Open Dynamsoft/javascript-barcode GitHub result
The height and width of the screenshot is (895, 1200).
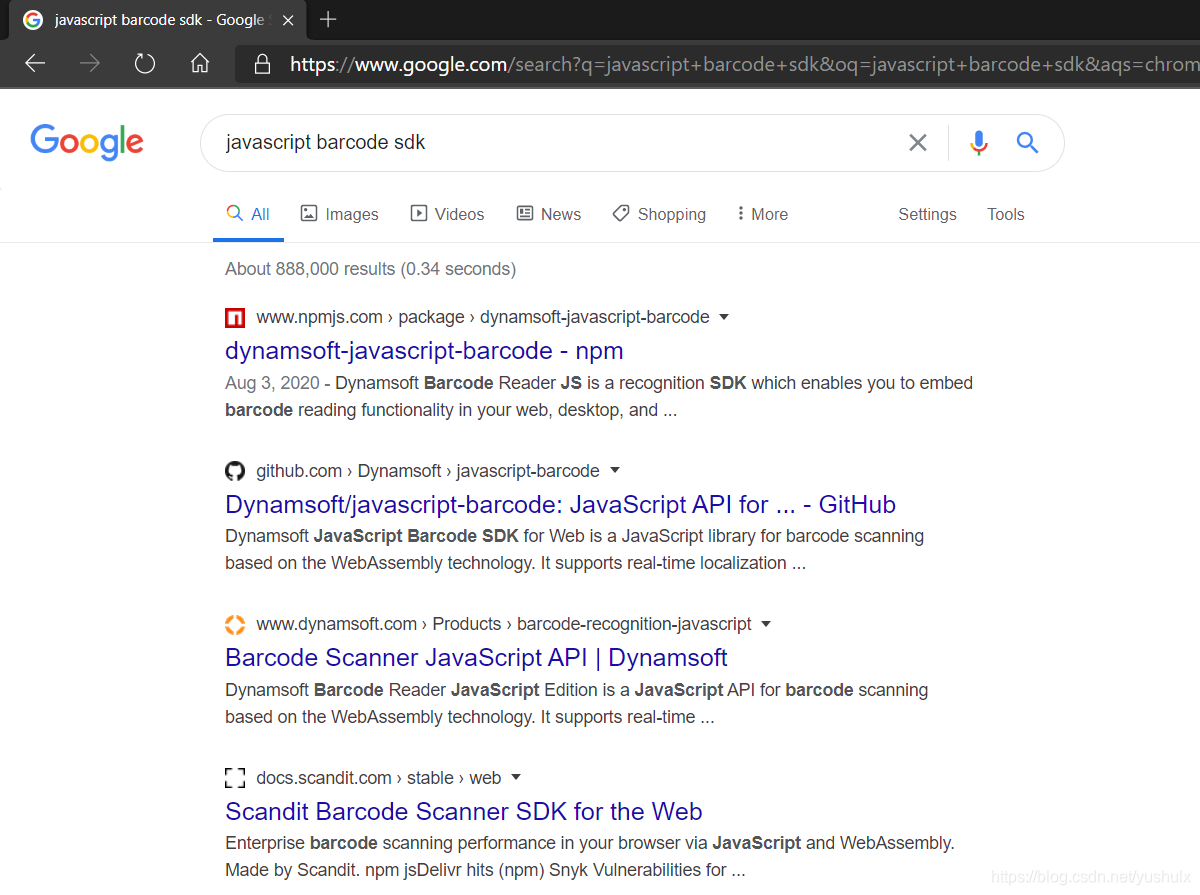click(560, 504)
